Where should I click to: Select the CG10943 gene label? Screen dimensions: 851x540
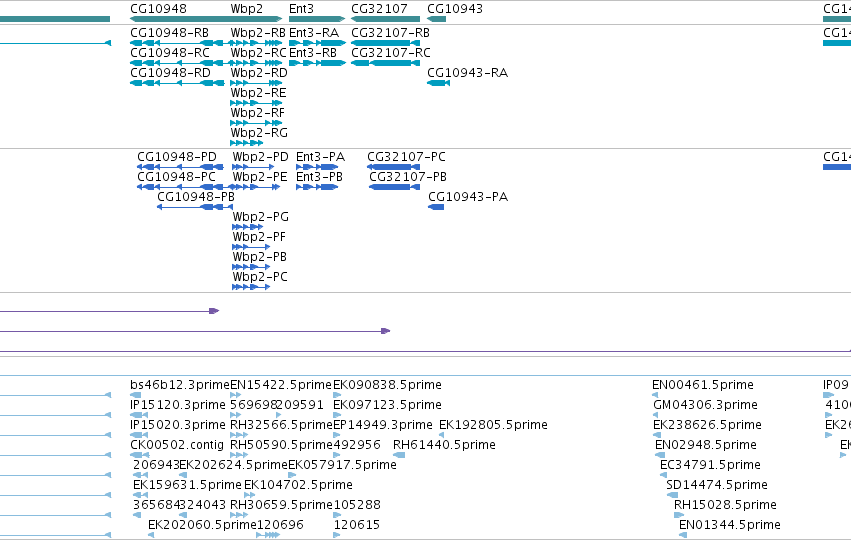tap(455, 9)
